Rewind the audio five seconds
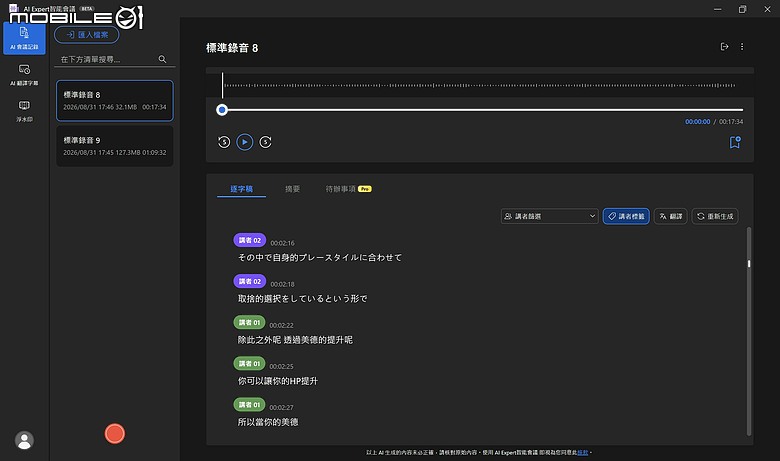The width and height of the screenshot is (780, 461). click(x=224, y=142)
